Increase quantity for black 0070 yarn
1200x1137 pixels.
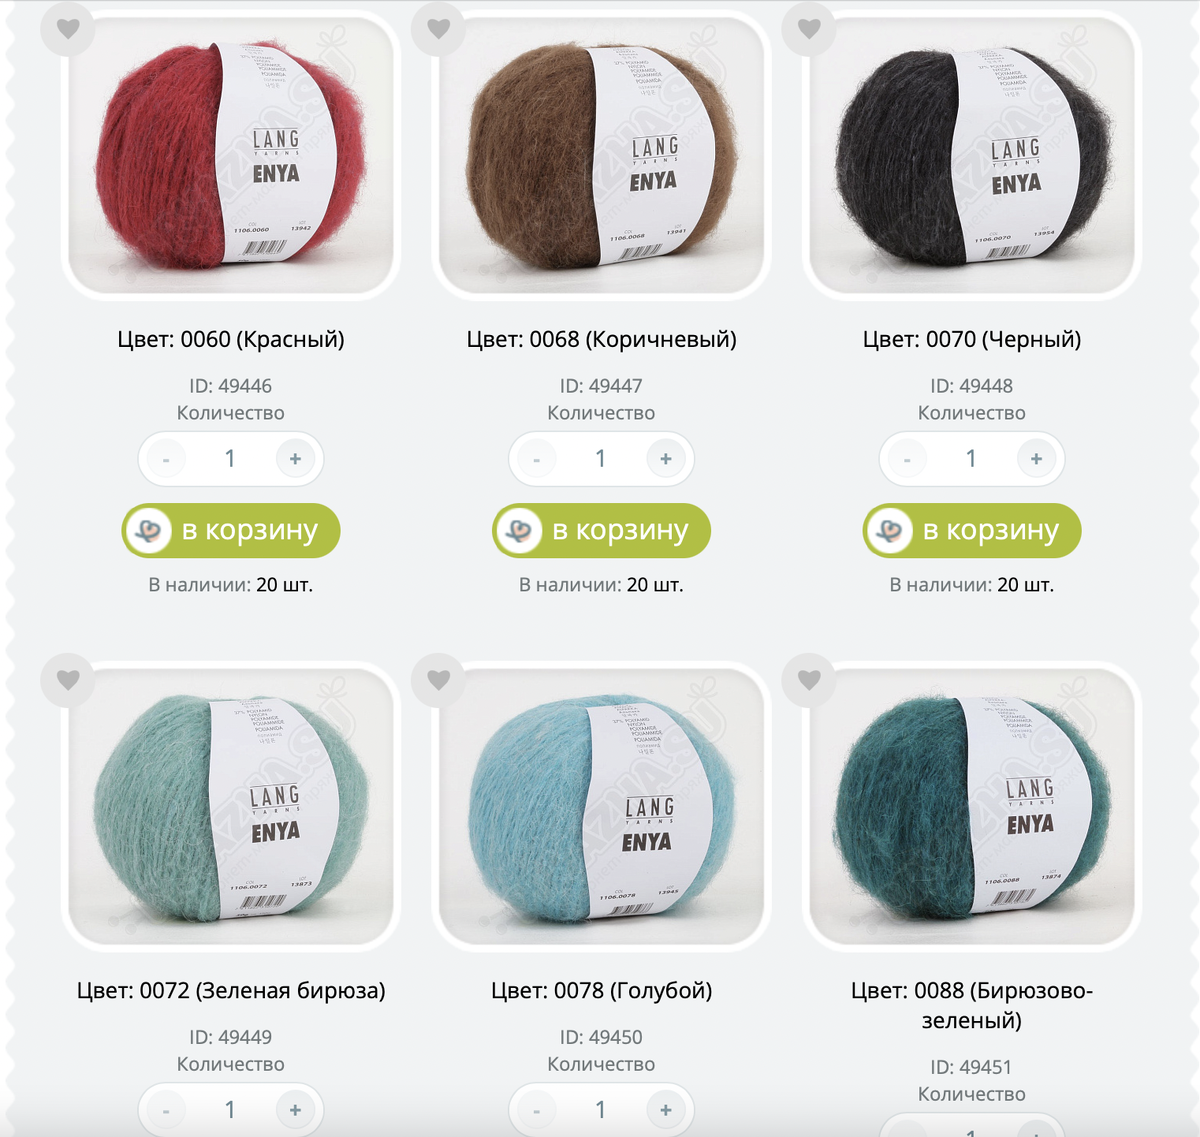pyautogui.click(x=1036, y=459)
